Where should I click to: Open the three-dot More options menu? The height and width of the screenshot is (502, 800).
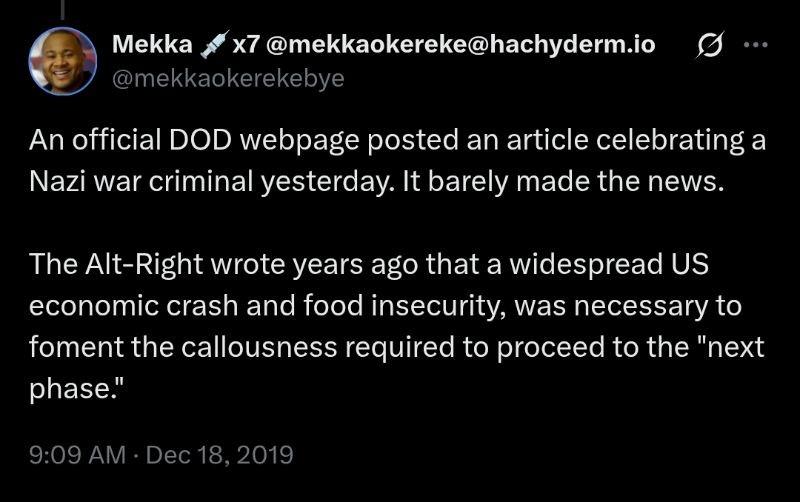click(x=757, y=46)
